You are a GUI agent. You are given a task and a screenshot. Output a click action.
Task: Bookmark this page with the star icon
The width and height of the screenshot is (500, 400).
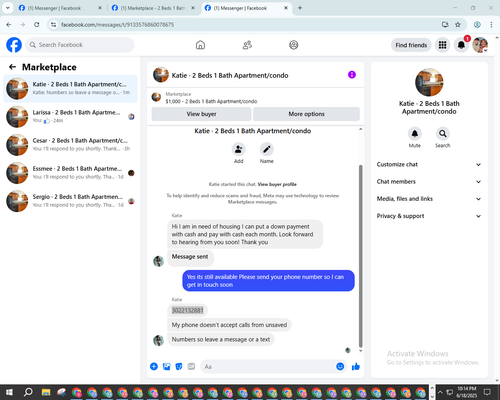click(x=458, y=25)
